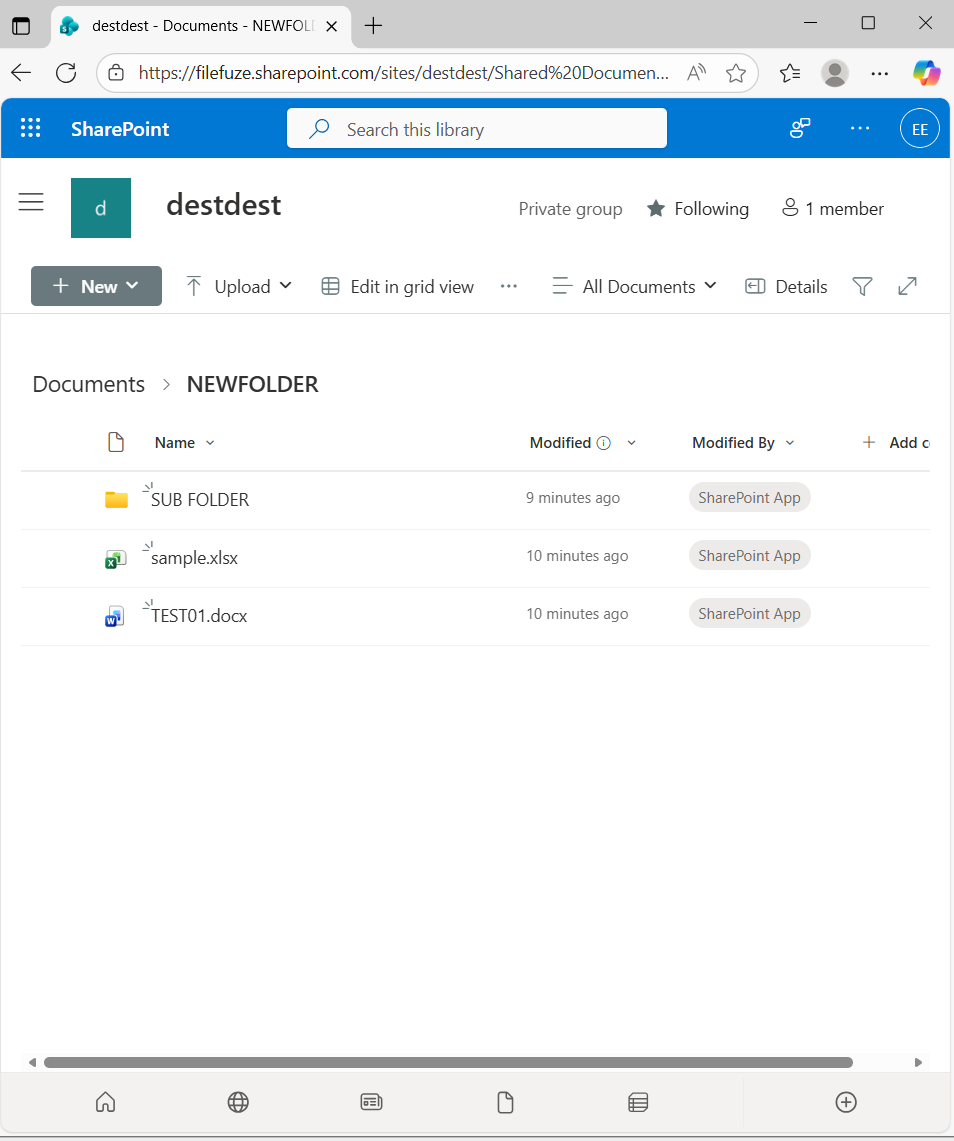Select the destdest - Documents browser tab
This screenshot has height=1141, width=954.
(x=202, y=26)
